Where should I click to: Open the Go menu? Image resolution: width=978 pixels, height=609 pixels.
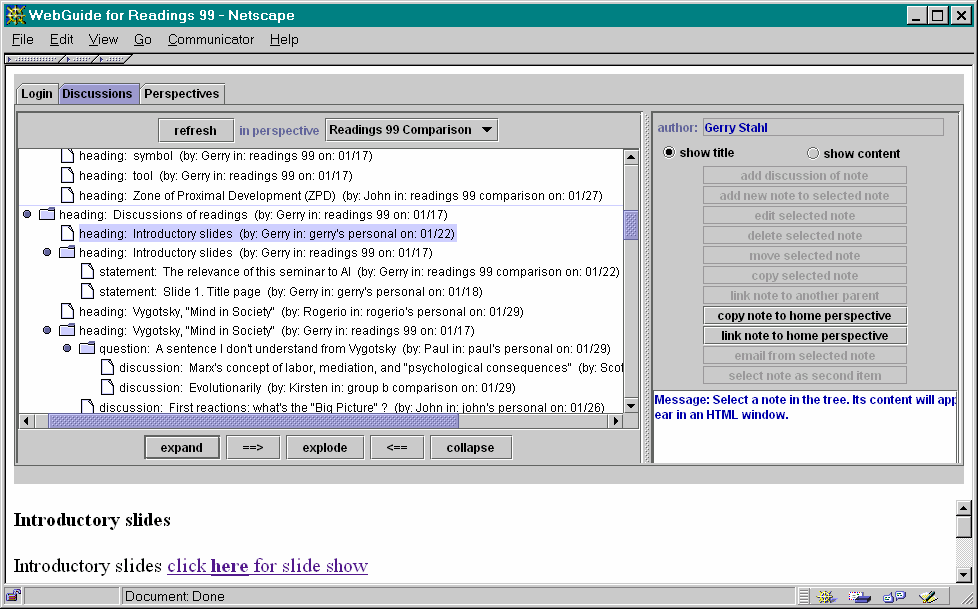(x=143, y=39)
